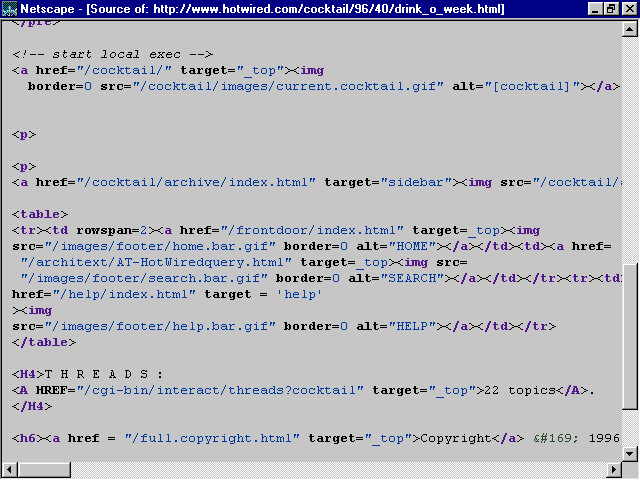
Task: Click the horizontal scrollbar left arrow
Action: (9, 470)
